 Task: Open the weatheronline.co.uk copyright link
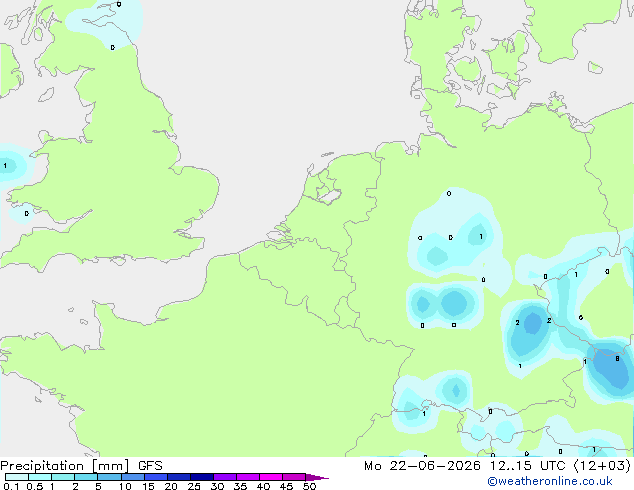coord(550,481)
